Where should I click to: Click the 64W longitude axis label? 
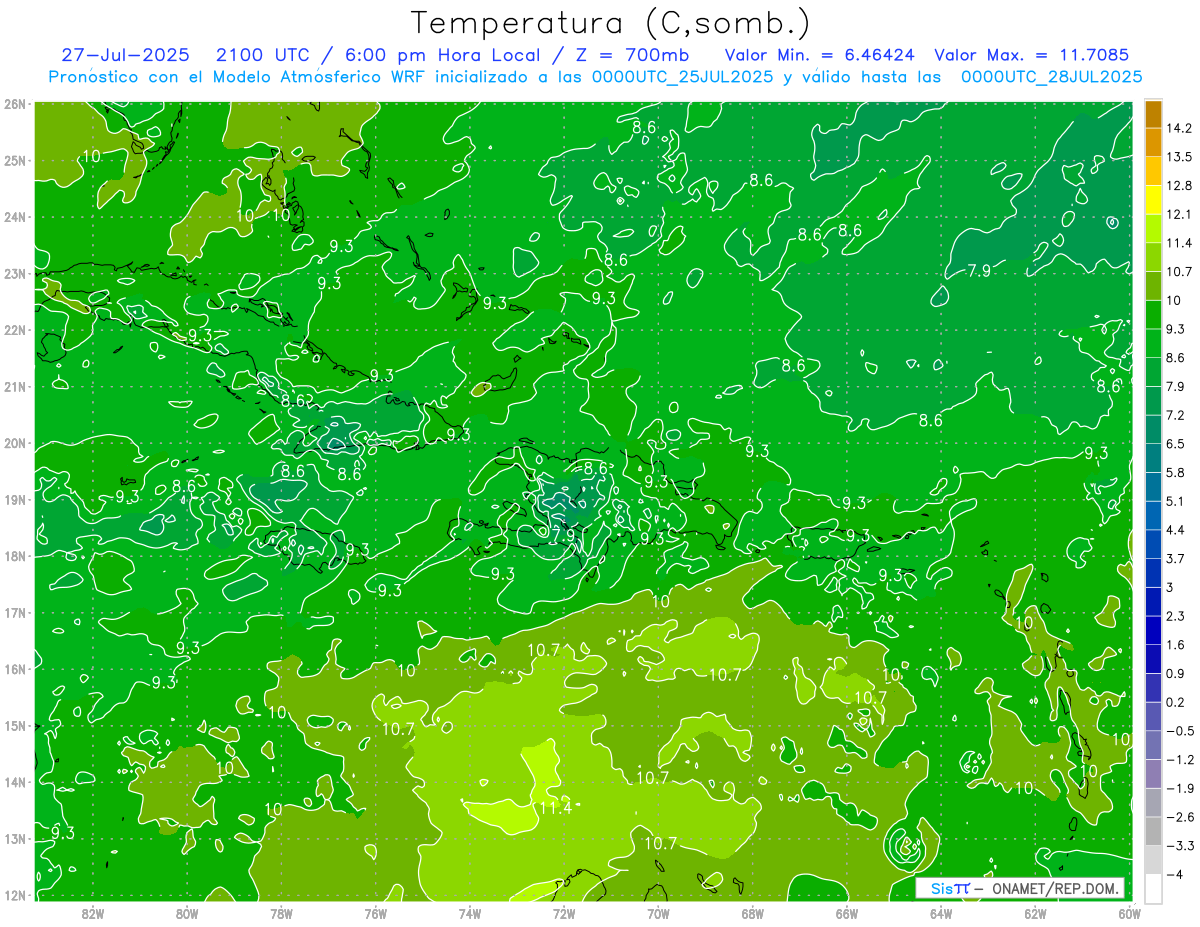coord(941,914)
